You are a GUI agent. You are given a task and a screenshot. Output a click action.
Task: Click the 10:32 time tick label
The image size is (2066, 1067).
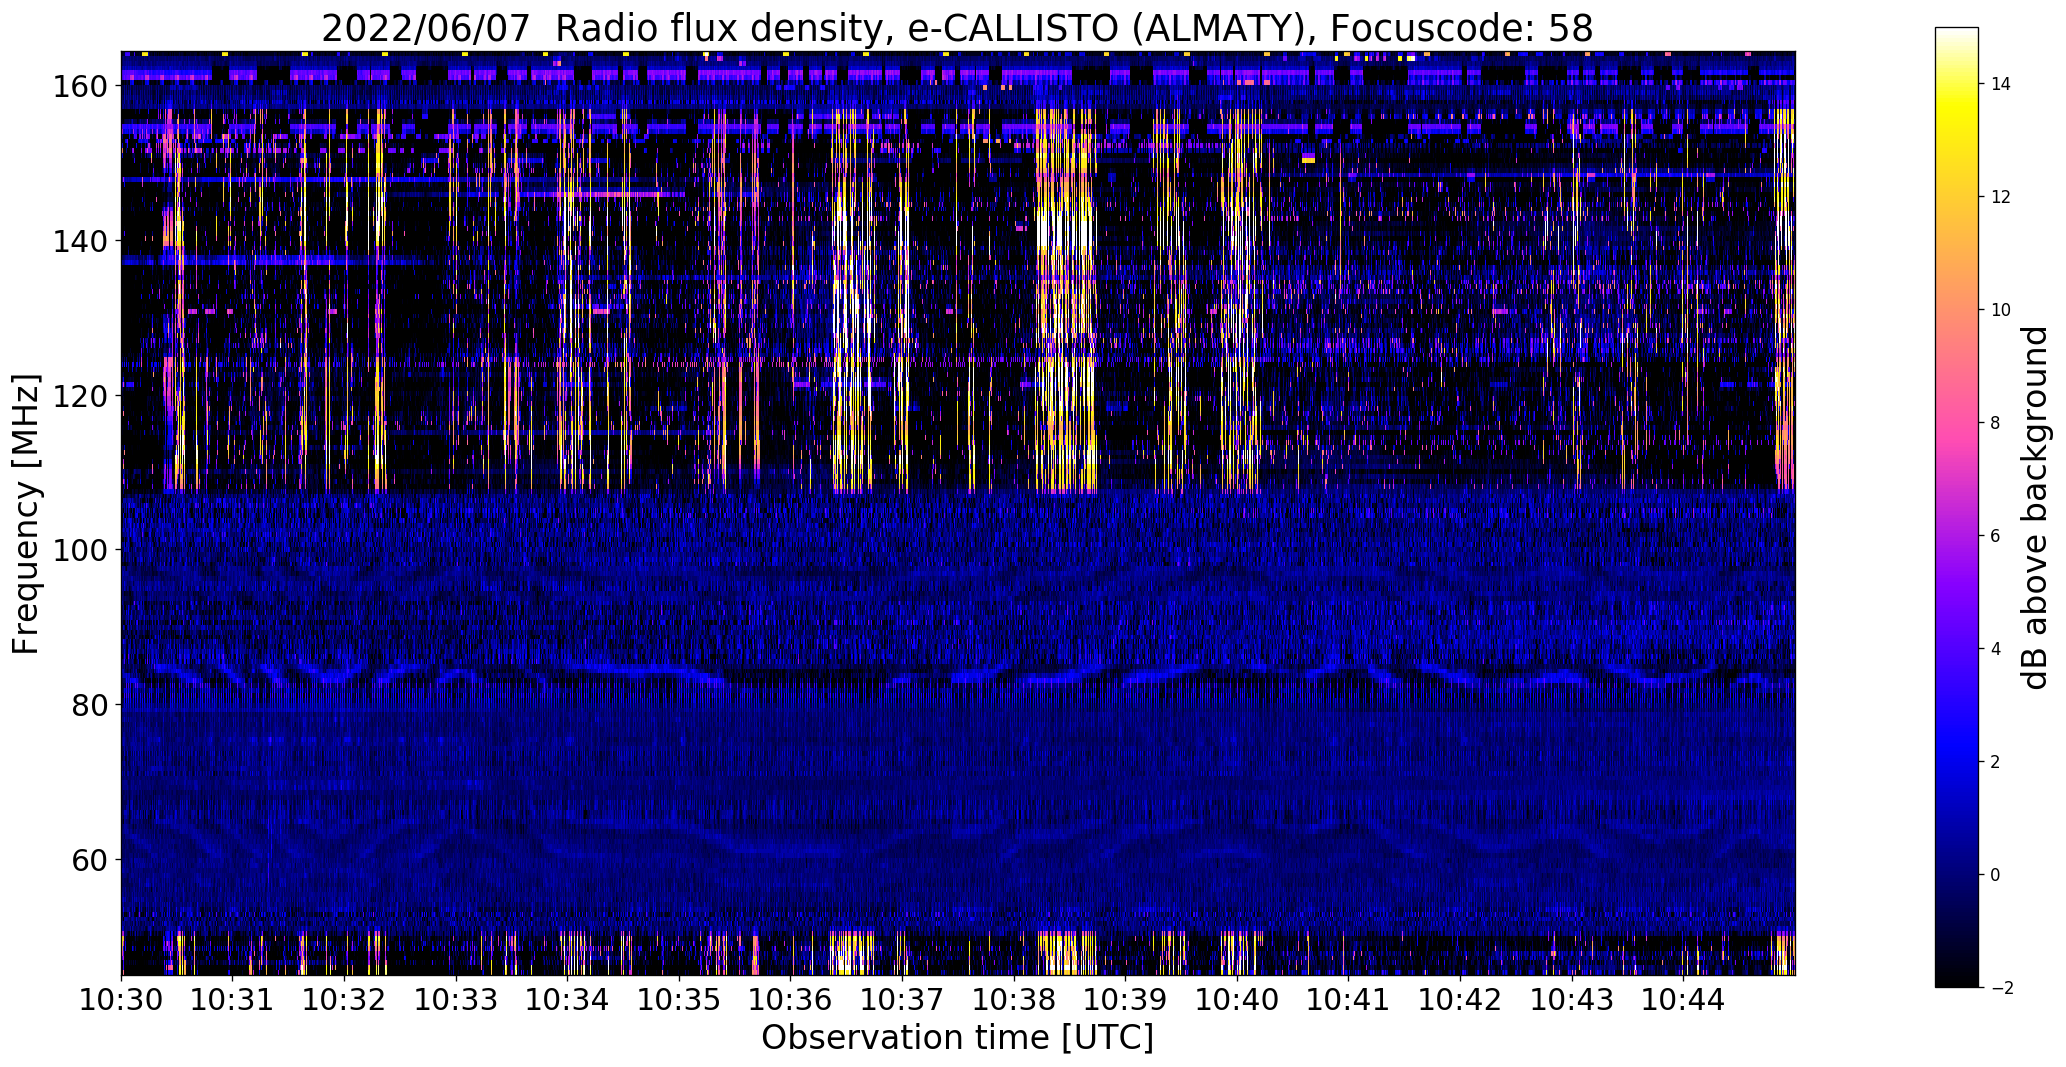pos(344,998)
